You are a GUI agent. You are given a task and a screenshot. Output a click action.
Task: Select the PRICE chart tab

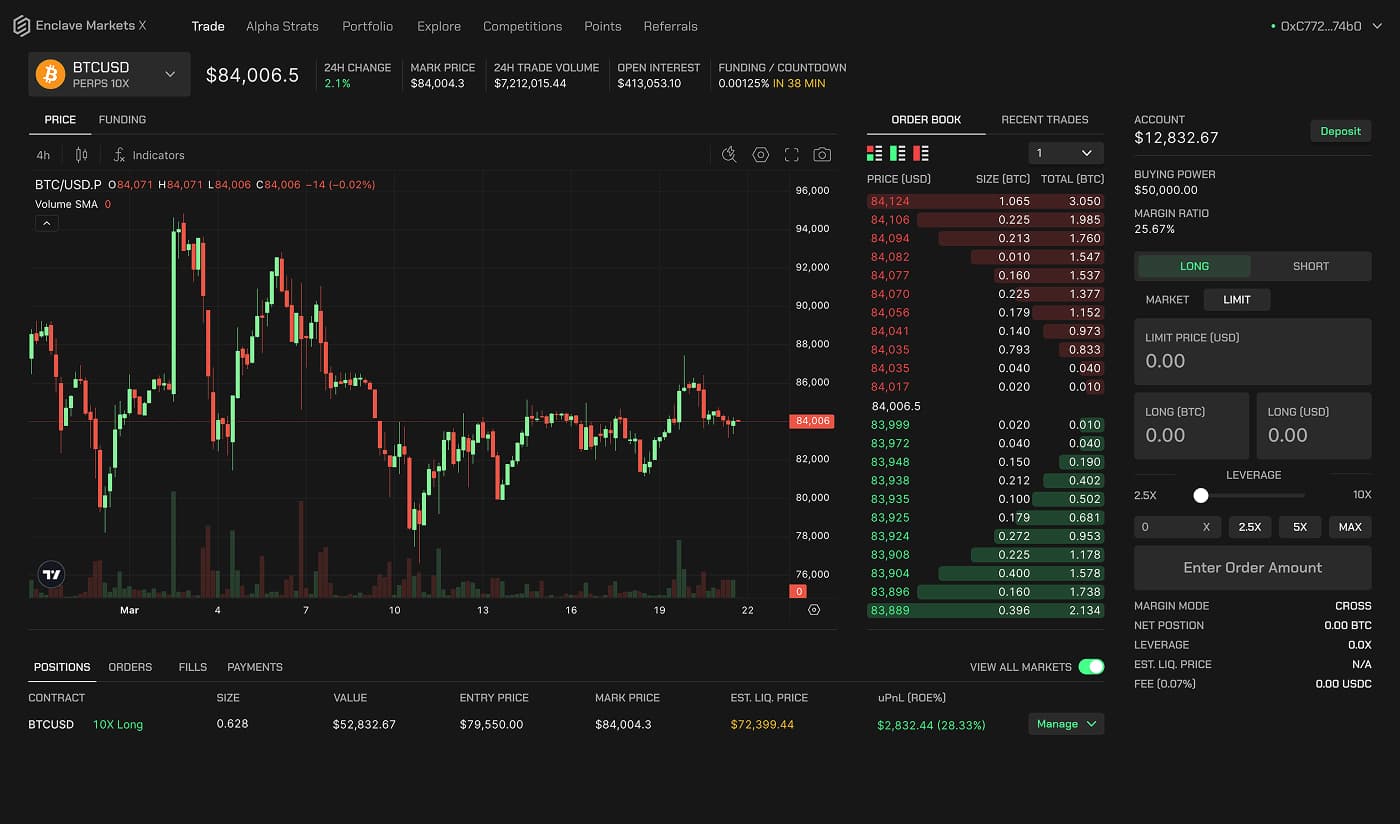coord(60,120)
